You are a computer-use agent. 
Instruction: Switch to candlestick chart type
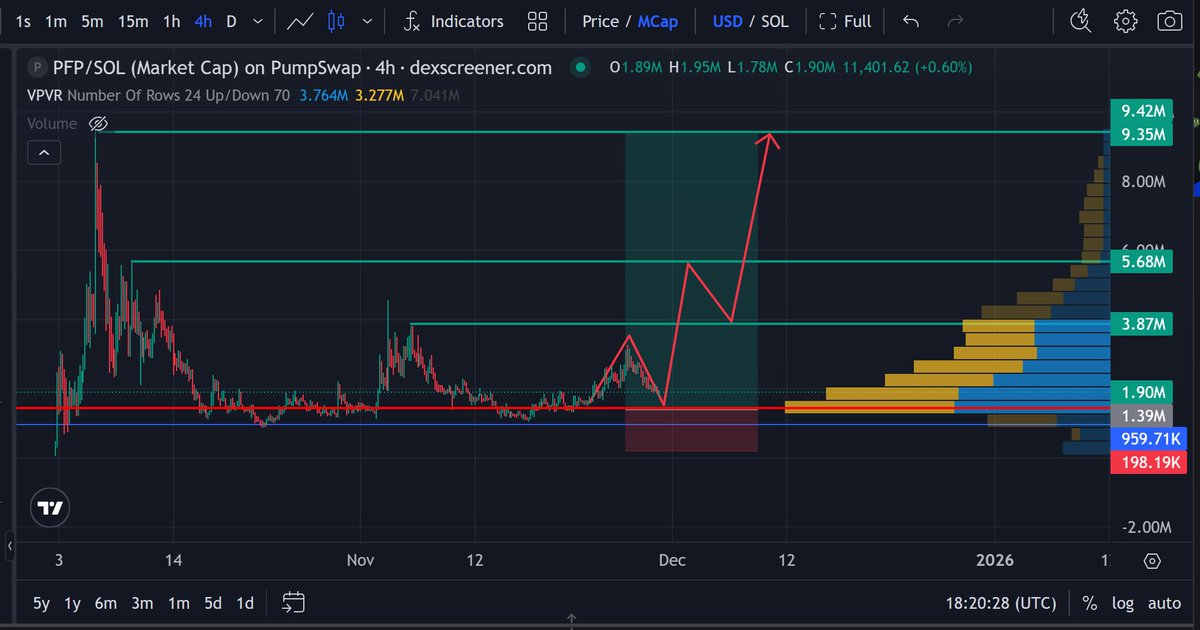tap(336, 21)
